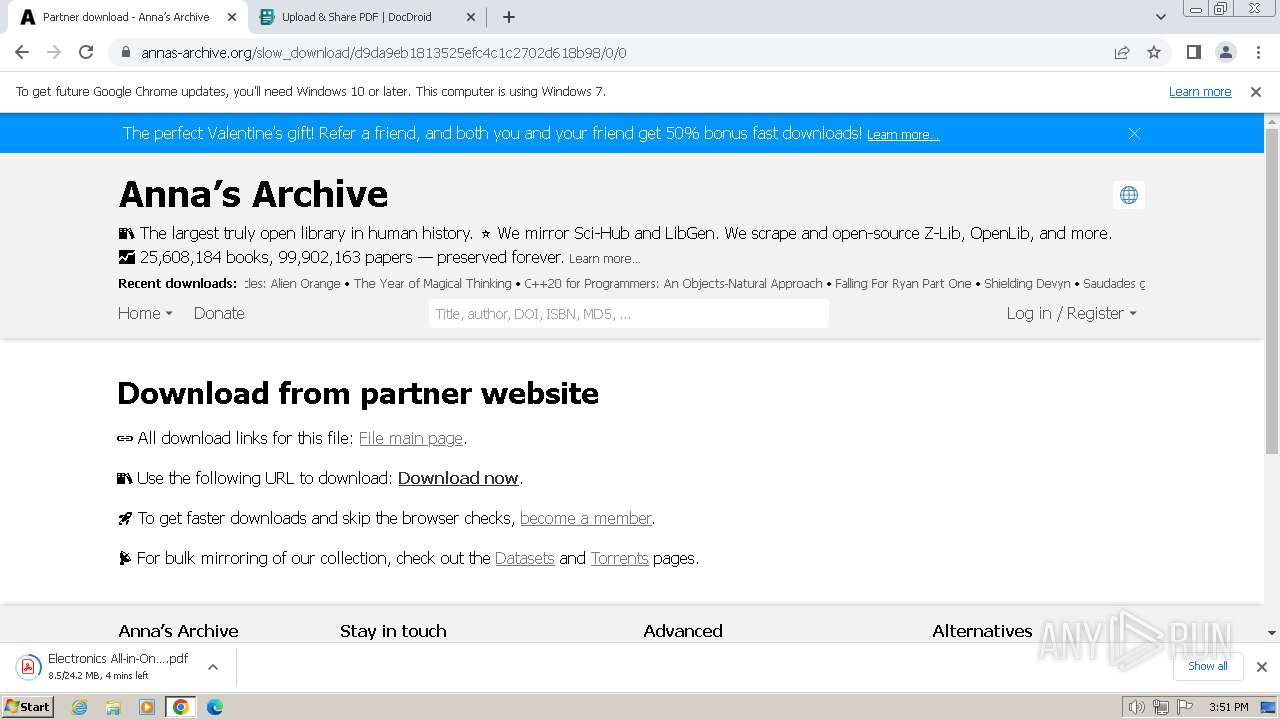Expand the download item options chevron

click(x=213, y=666)
